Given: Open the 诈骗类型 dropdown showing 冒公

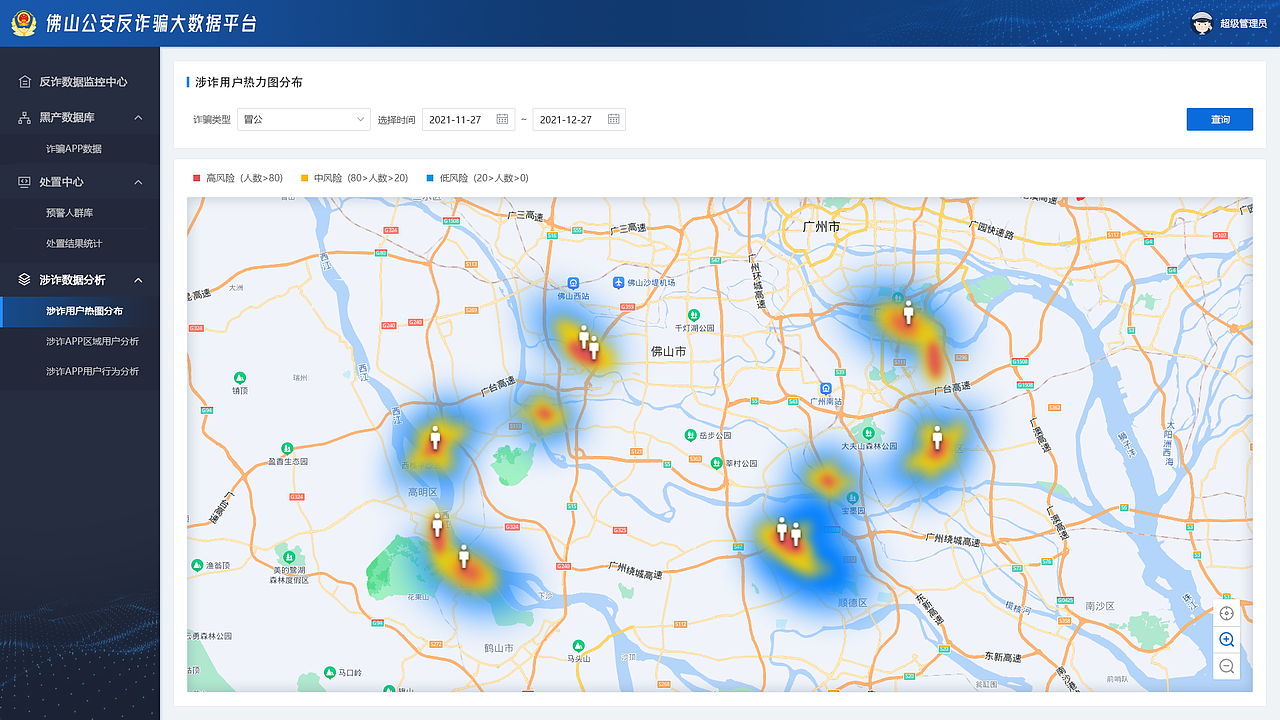Looking at the screenshot, I should click(304, 119).
